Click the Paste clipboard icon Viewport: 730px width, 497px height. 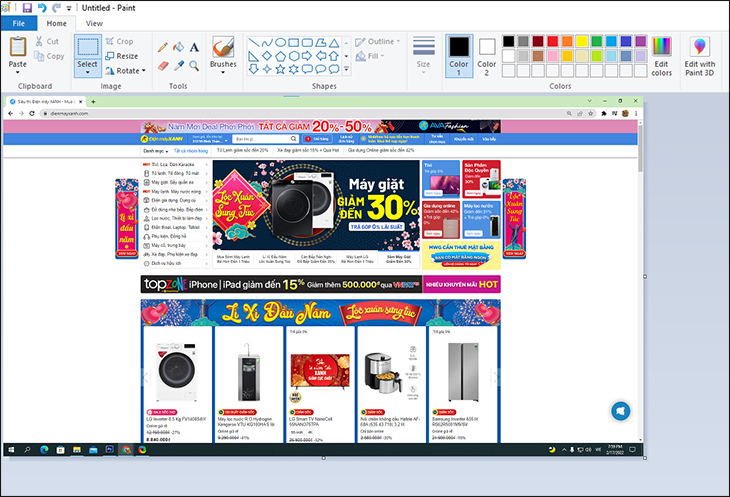(18, 47)
